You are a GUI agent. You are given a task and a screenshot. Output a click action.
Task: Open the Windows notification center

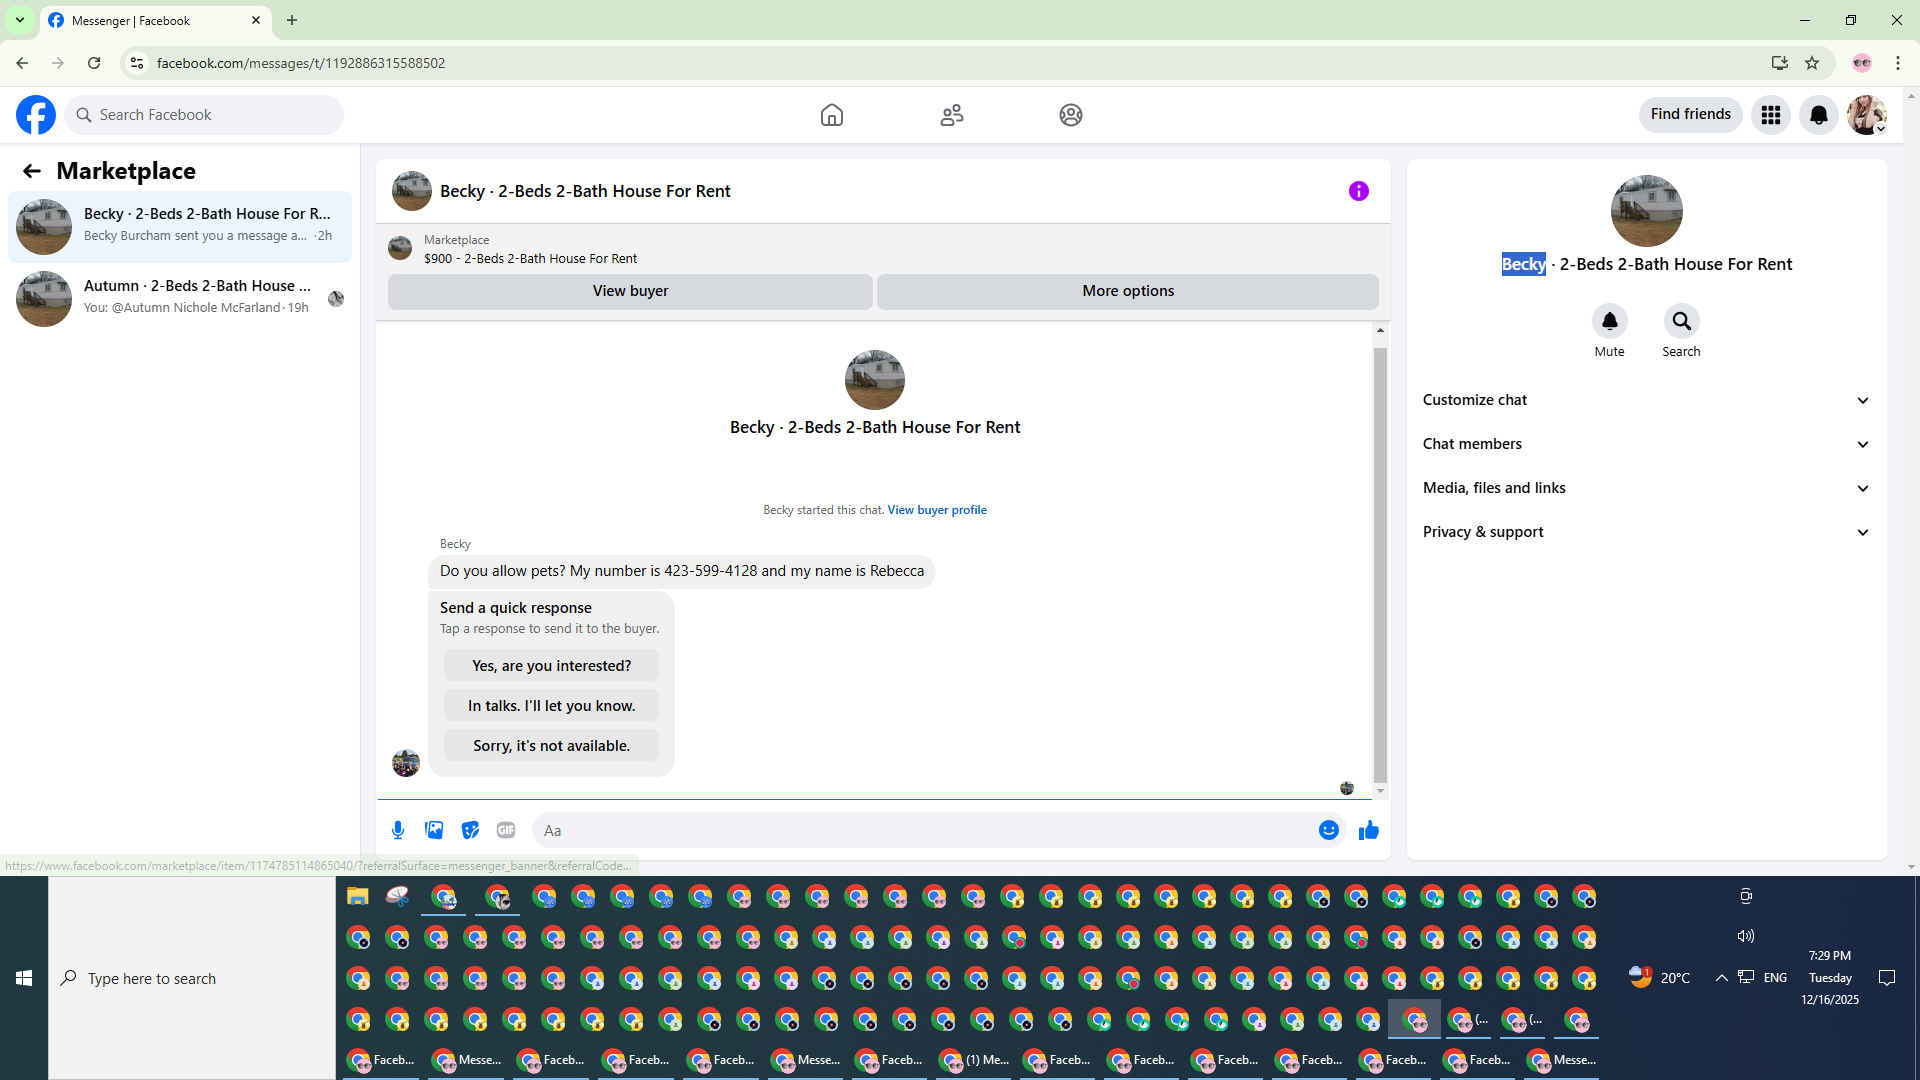click(x=1887, y=978)
